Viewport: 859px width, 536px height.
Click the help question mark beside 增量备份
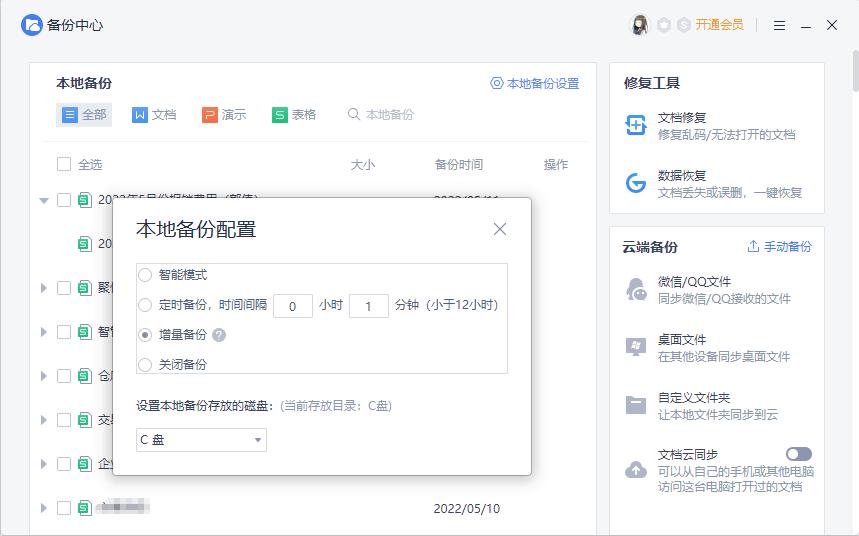point(219,335)
